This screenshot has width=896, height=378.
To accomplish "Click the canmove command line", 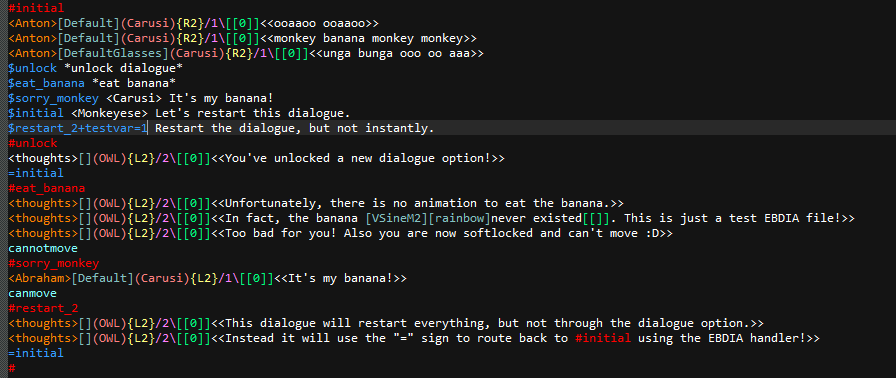I will [x=33, y=293].
